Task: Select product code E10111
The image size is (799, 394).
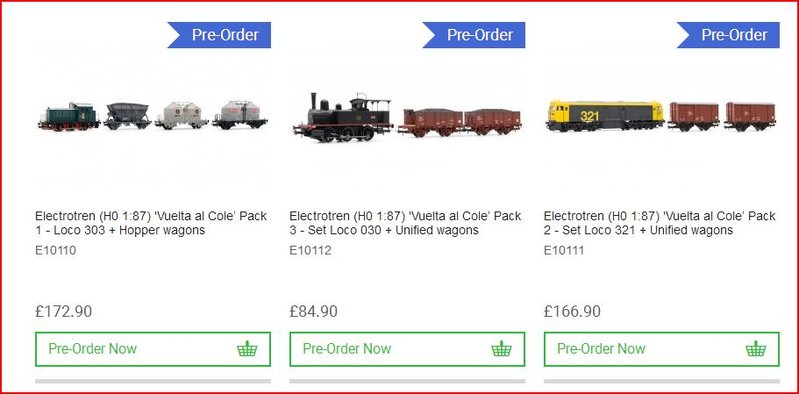Action: [564, 251]
